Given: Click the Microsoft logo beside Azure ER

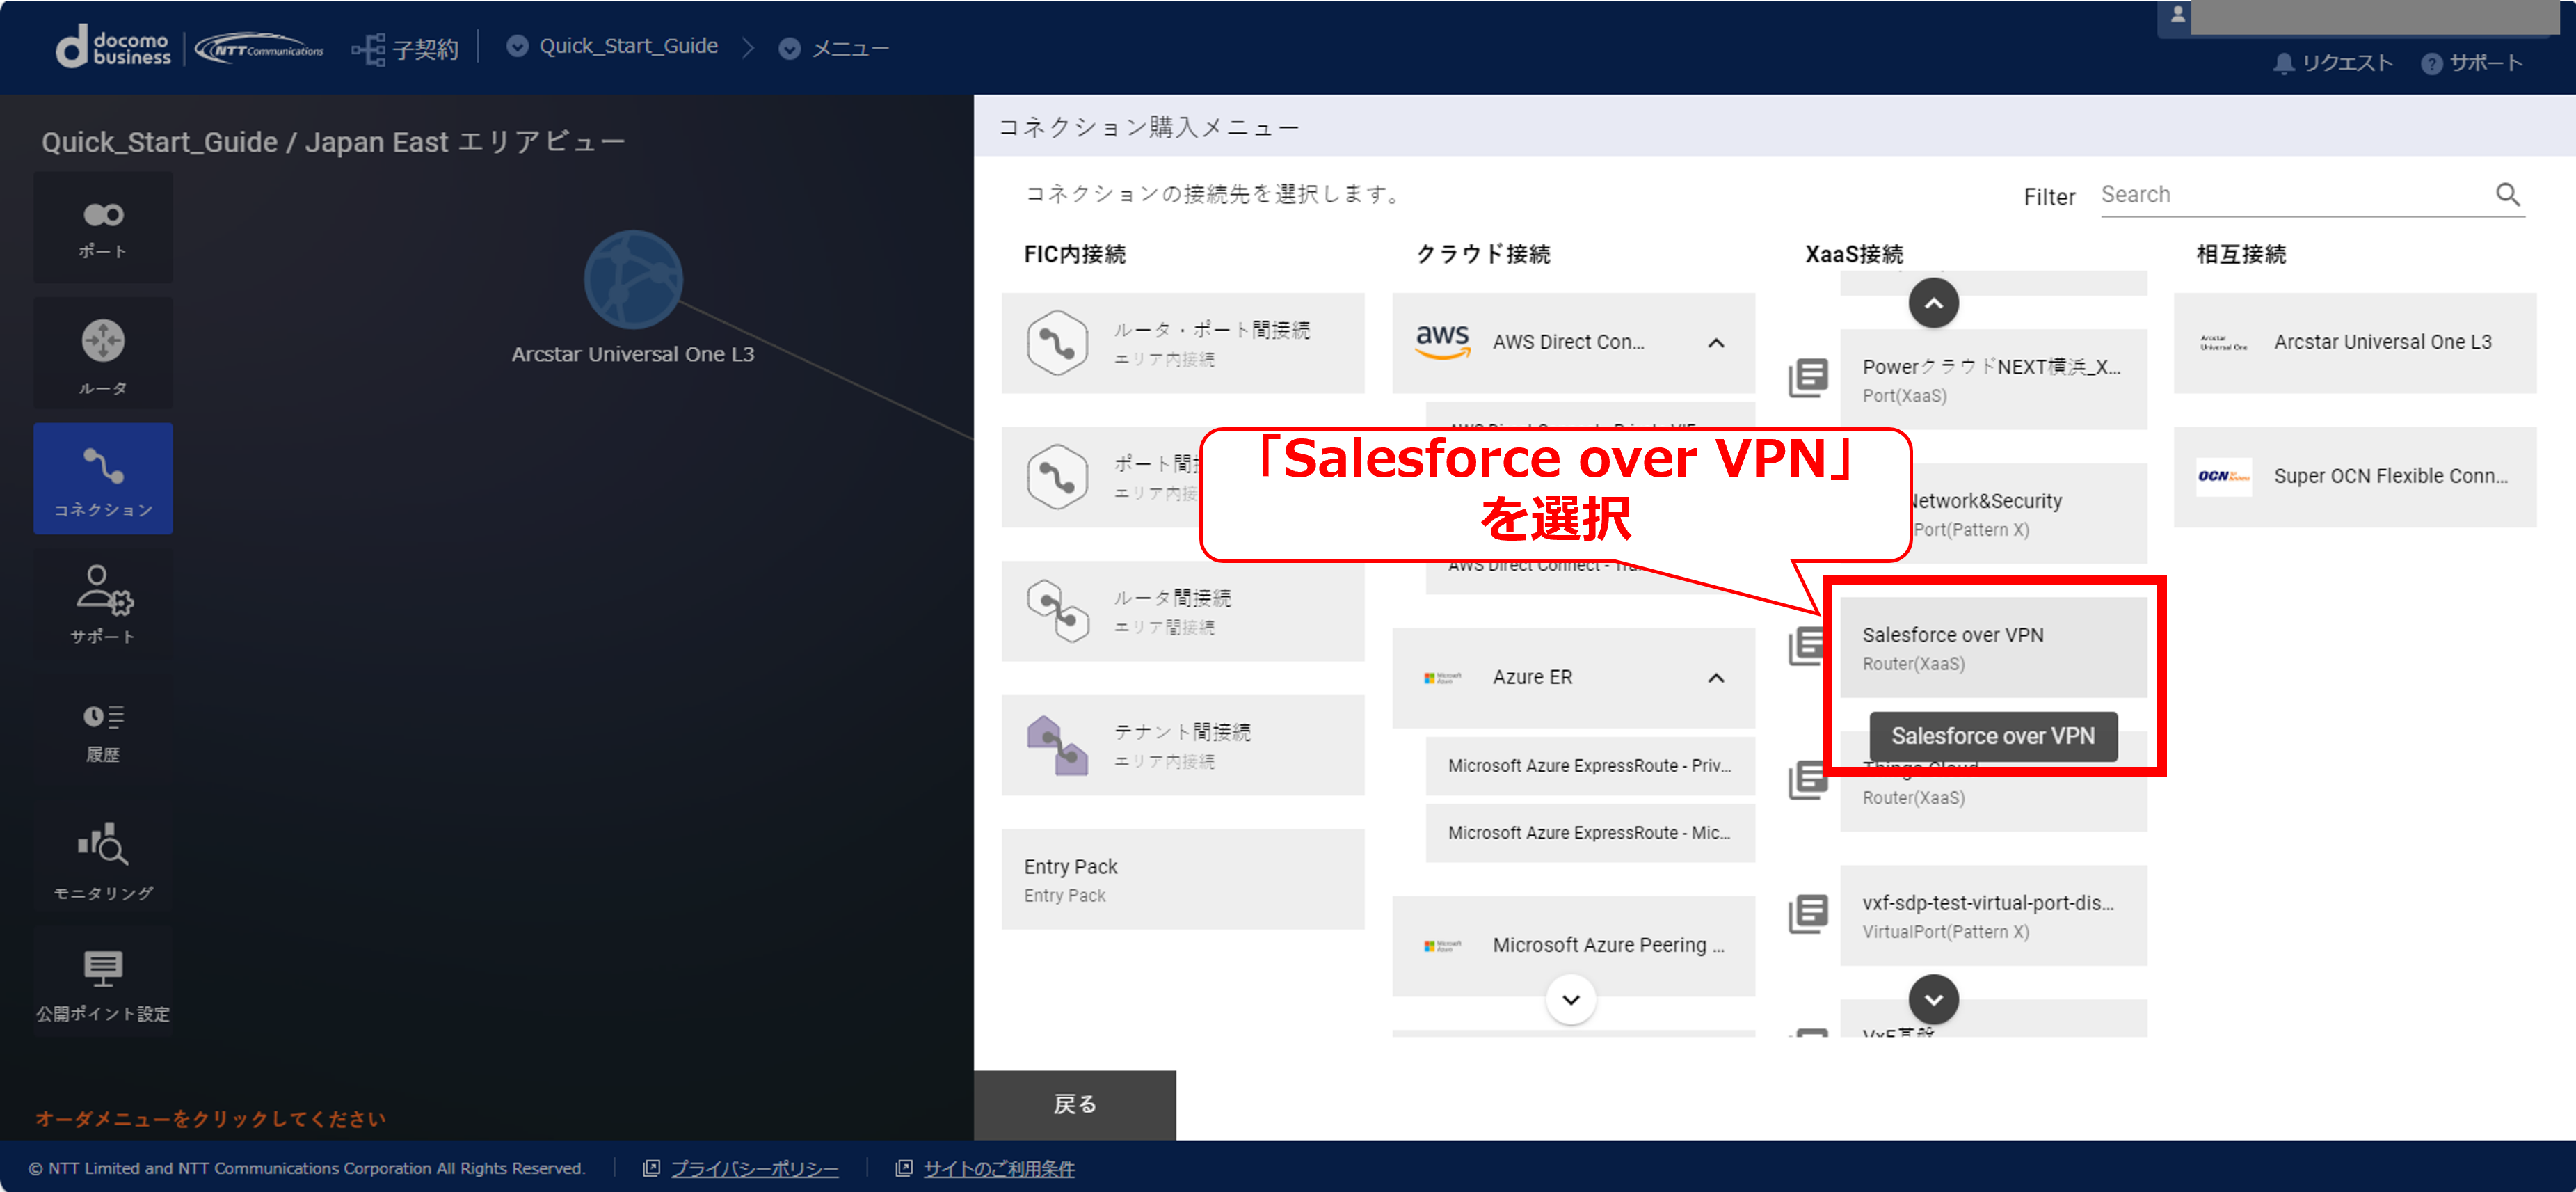Looking at the screenshot, I should coord(1442,677).
